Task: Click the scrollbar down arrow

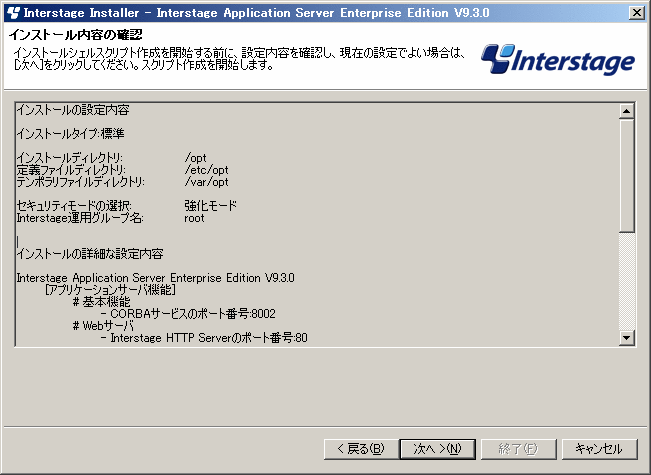Action: 627,338
